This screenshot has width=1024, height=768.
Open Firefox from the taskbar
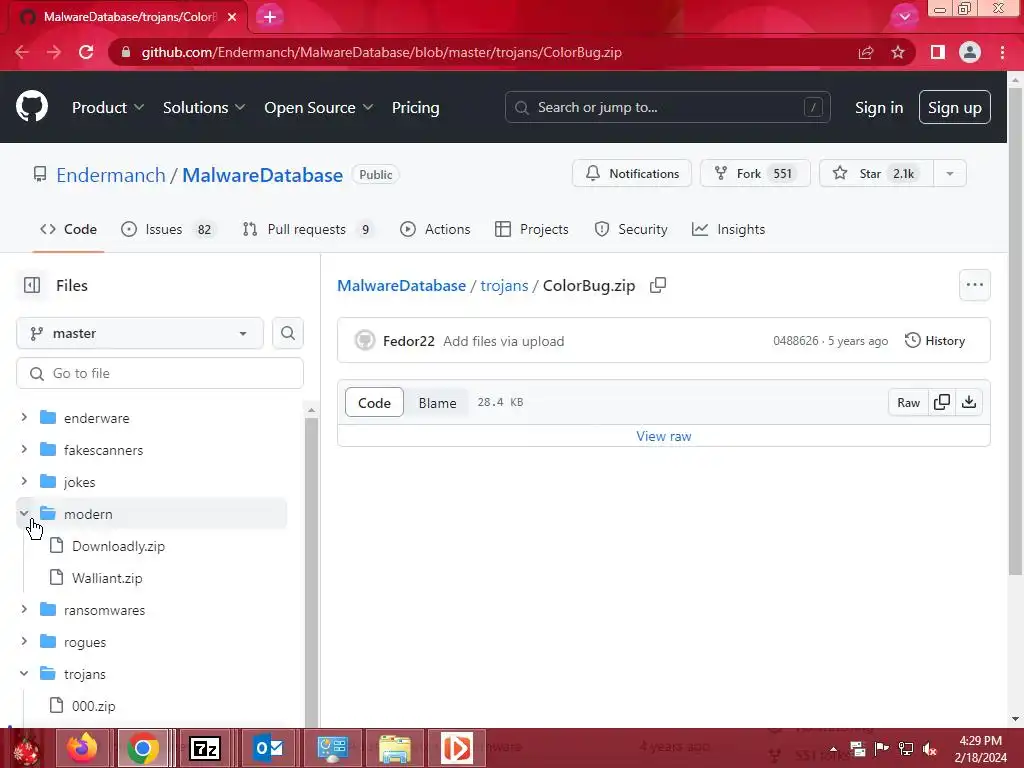(x=82, y=748)
